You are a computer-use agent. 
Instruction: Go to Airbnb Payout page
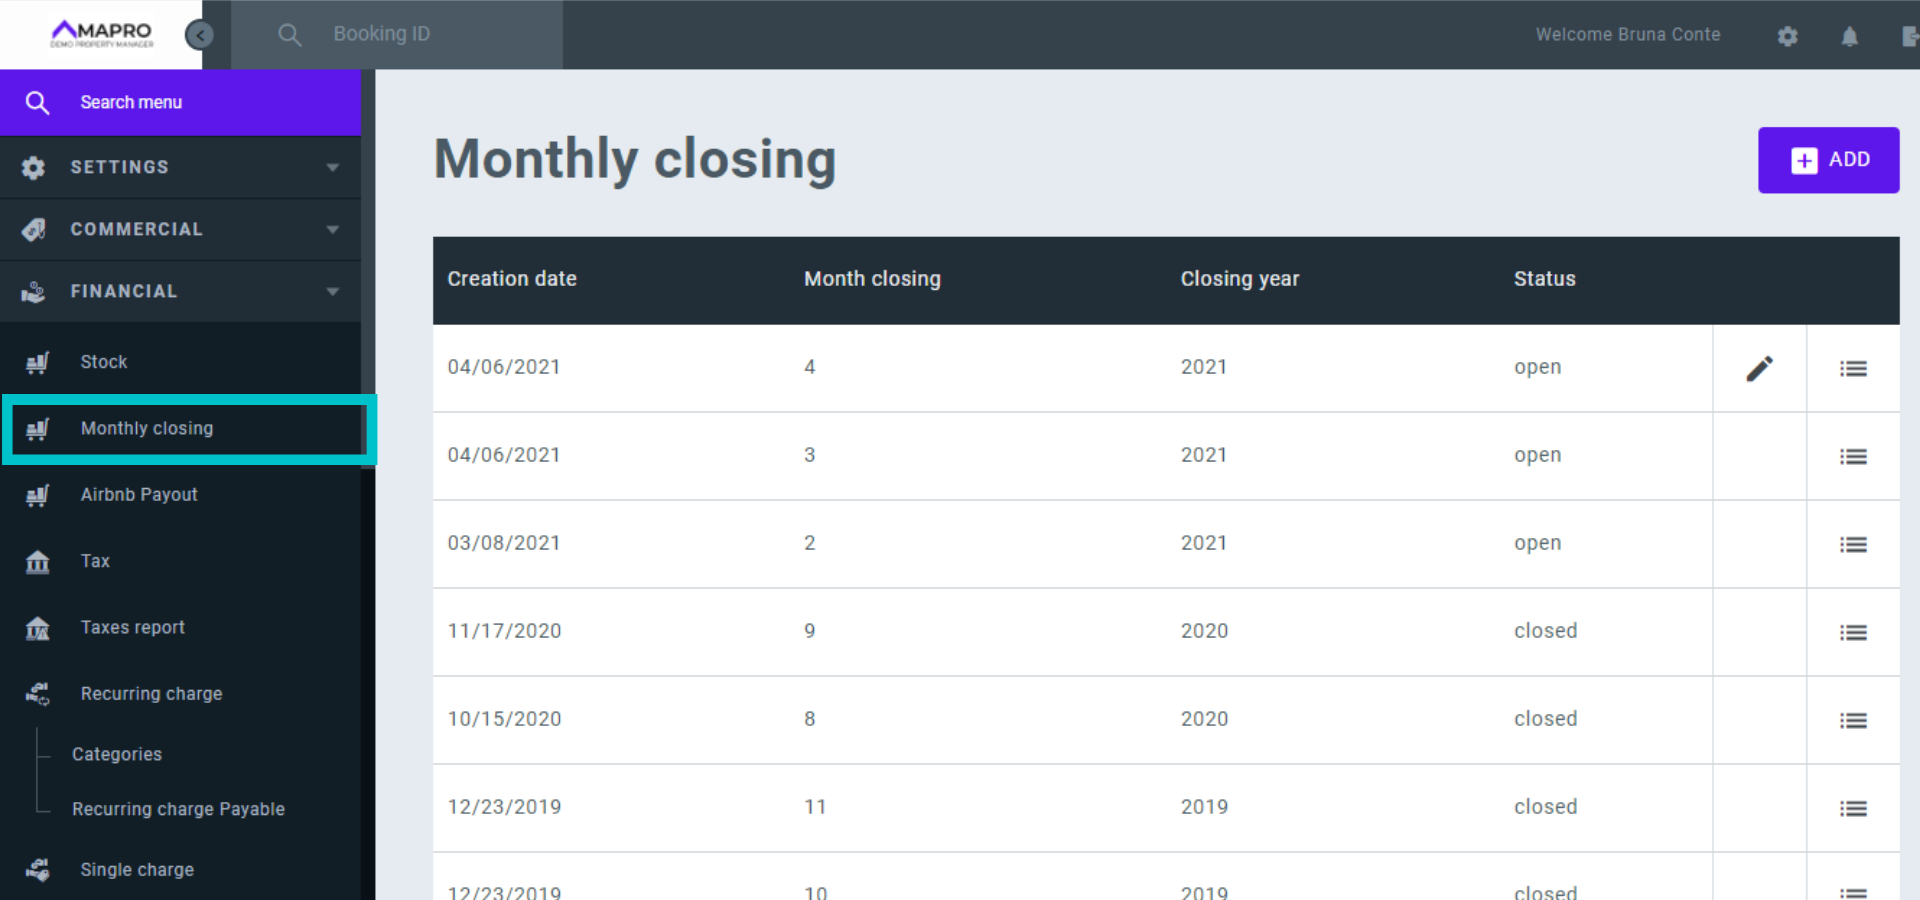139,494
